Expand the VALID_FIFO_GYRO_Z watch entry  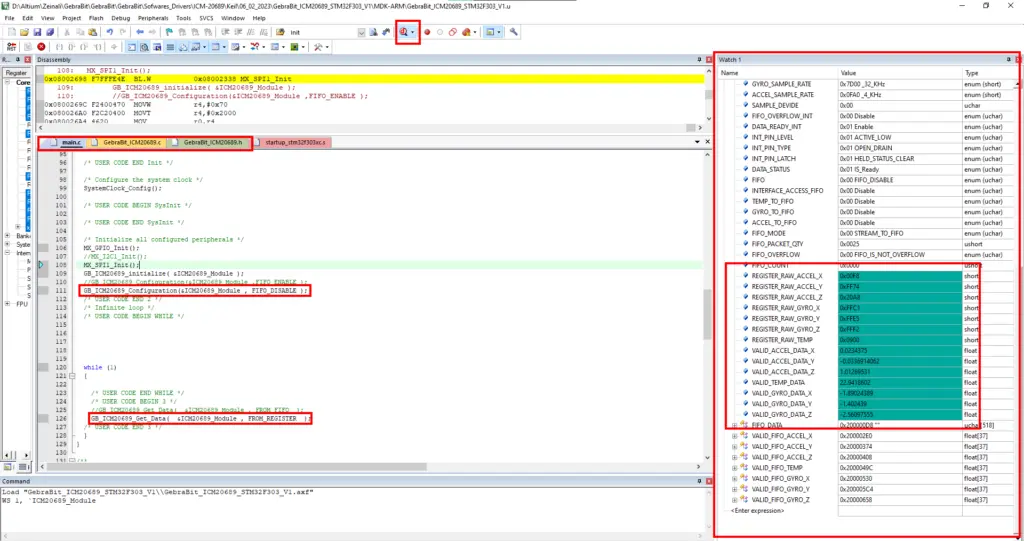(735, 500)
